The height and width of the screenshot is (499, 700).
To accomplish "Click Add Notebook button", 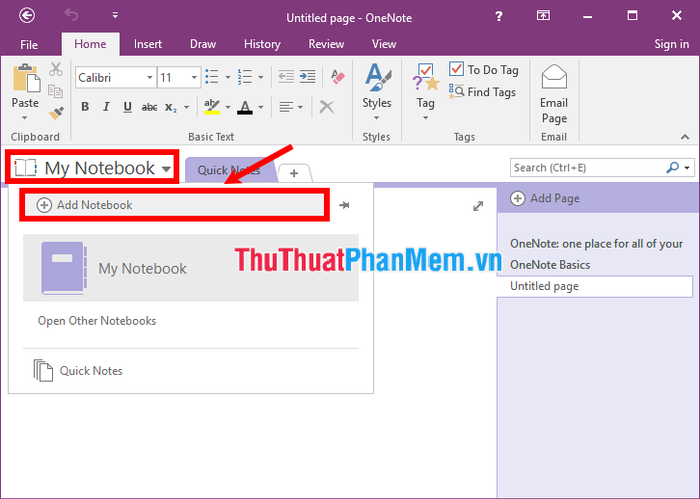I will tap(174, 205).
